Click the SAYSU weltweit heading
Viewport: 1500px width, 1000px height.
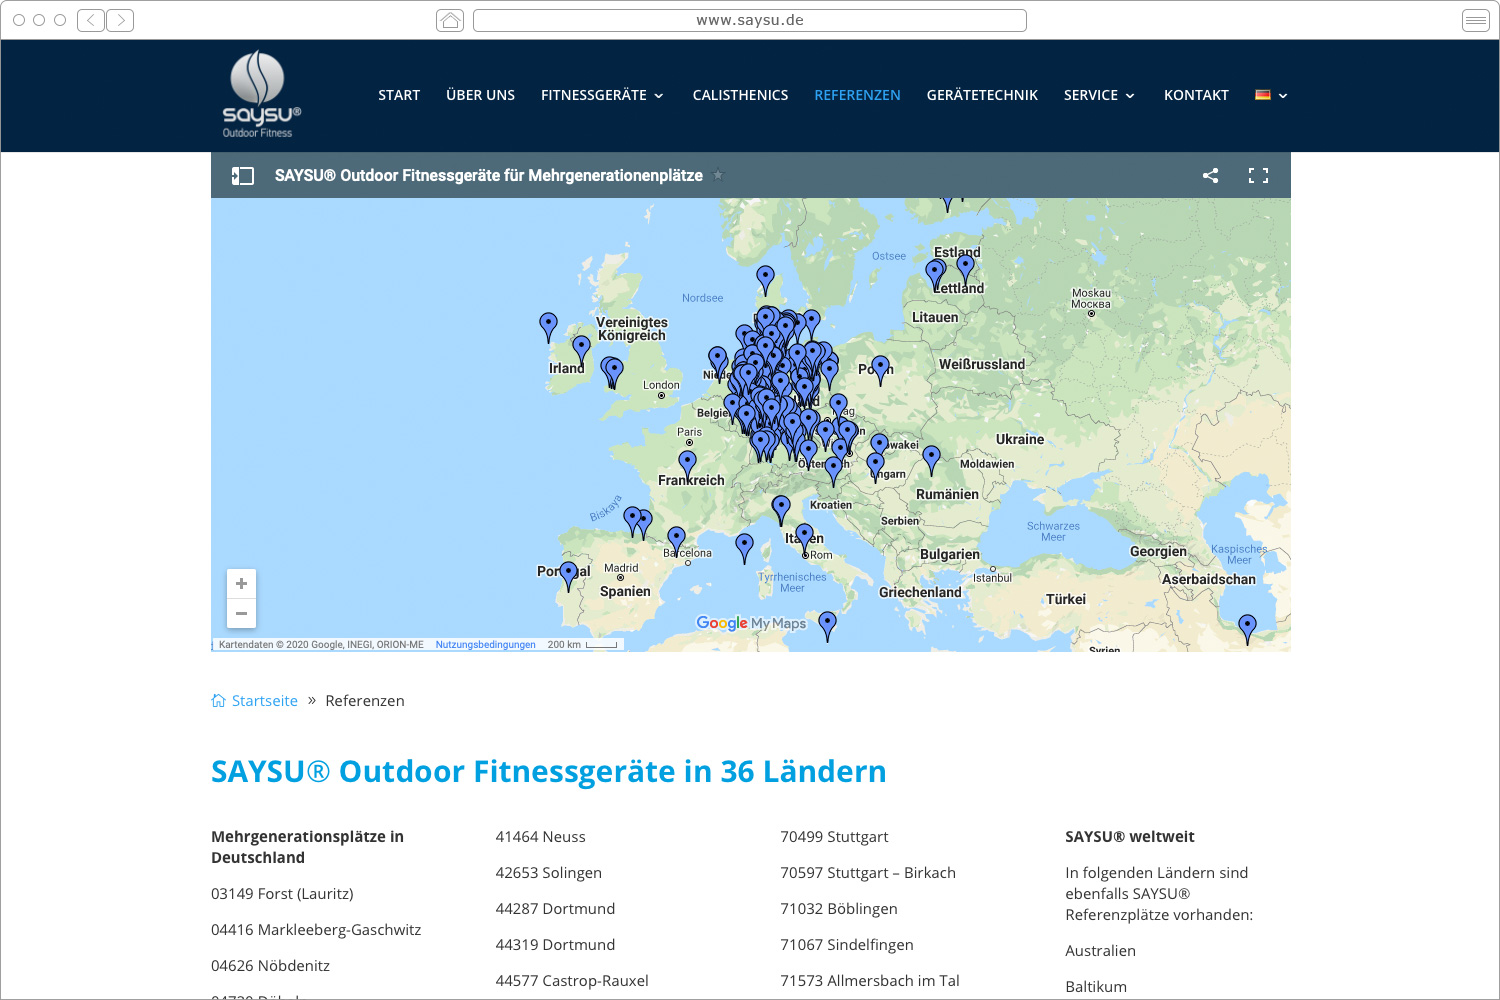point(1130,837)
